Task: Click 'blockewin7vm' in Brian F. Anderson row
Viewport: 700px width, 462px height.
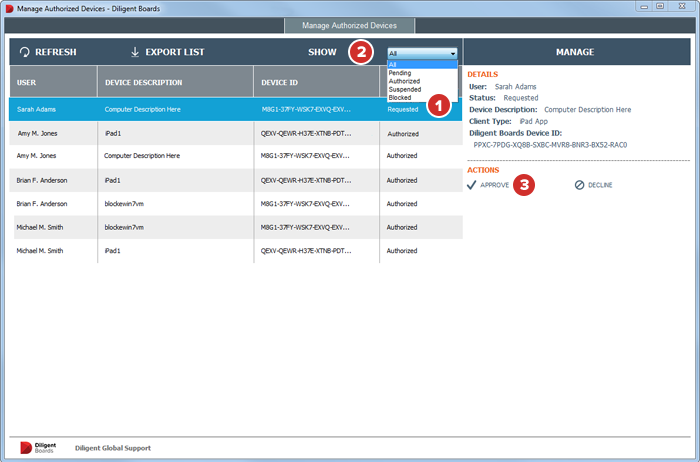Action: (x=124, y=204)
